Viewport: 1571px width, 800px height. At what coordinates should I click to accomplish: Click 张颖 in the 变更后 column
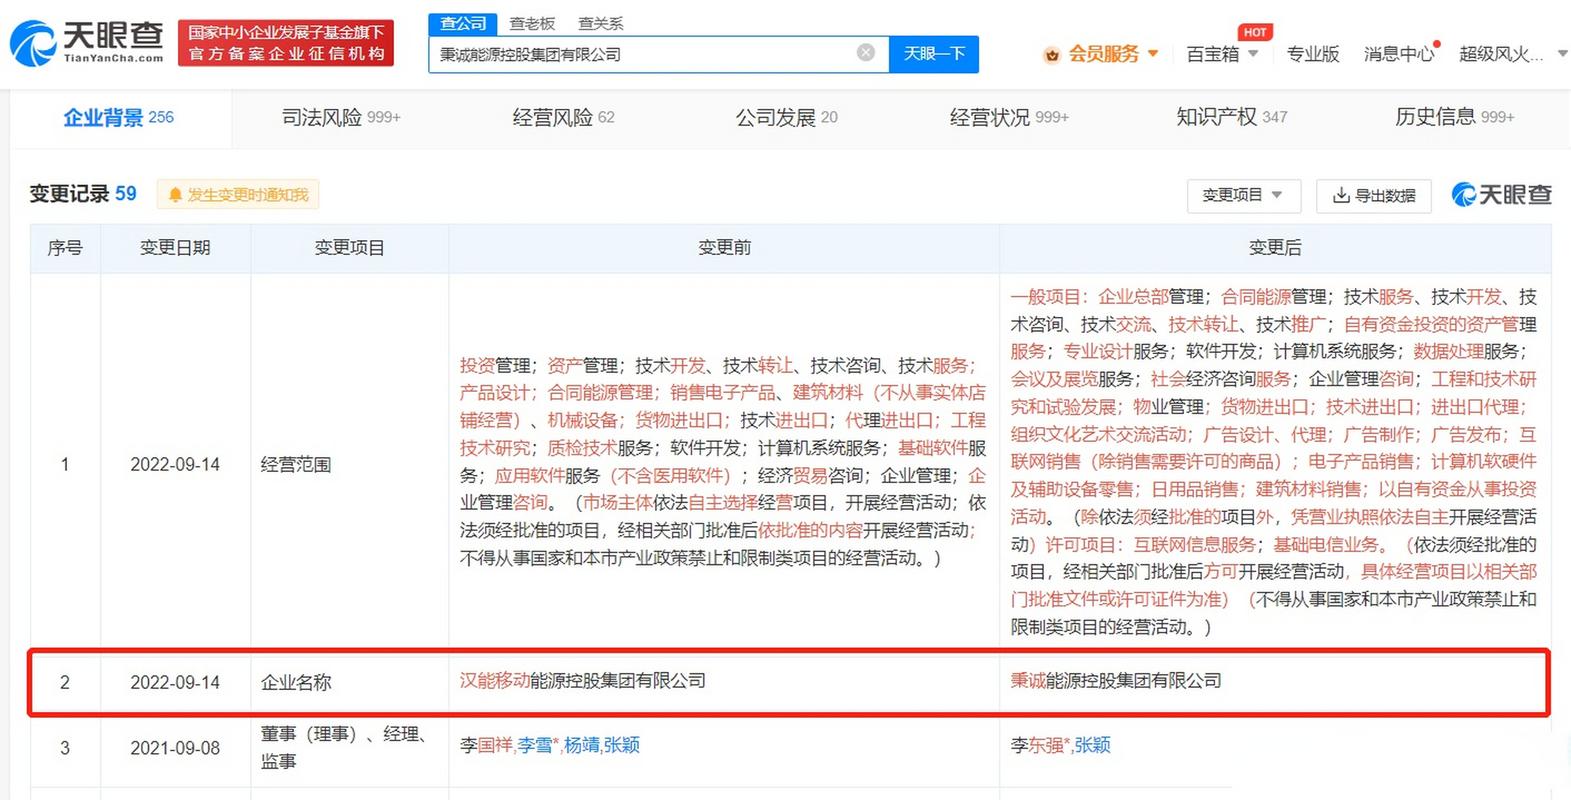1092,745
